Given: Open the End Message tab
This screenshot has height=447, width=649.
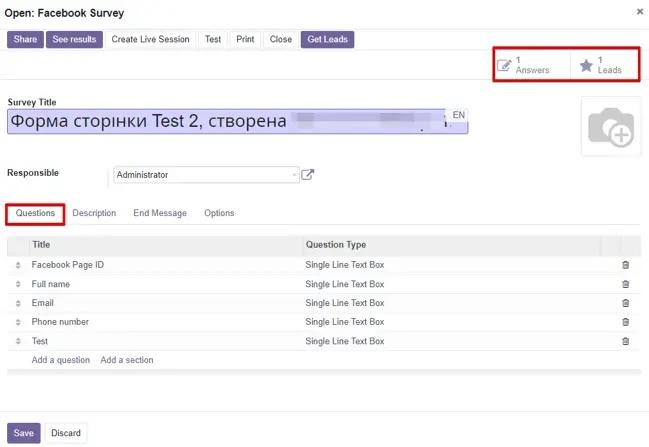Looking at the screenshot, I should click(160, 213).
